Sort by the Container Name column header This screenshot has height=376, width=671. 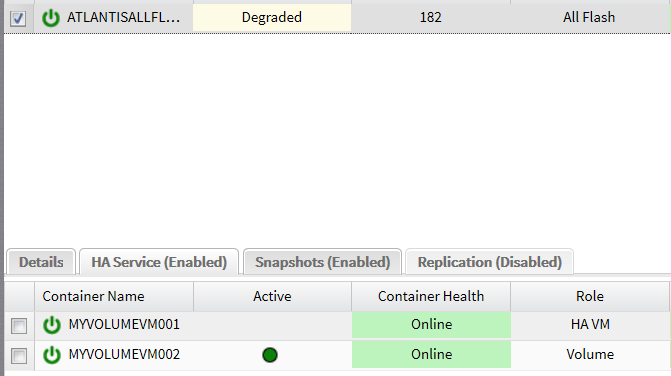(x=114, y=296)
